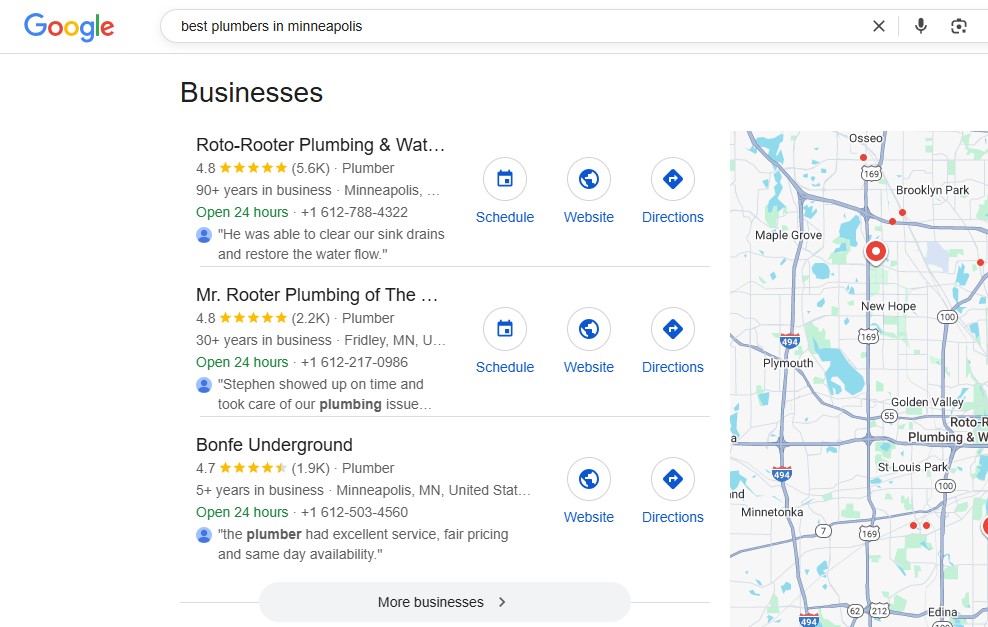Viewport: 988px width, 627px height.
Task: Click the Google logo
Action: [x=69, y=26]
